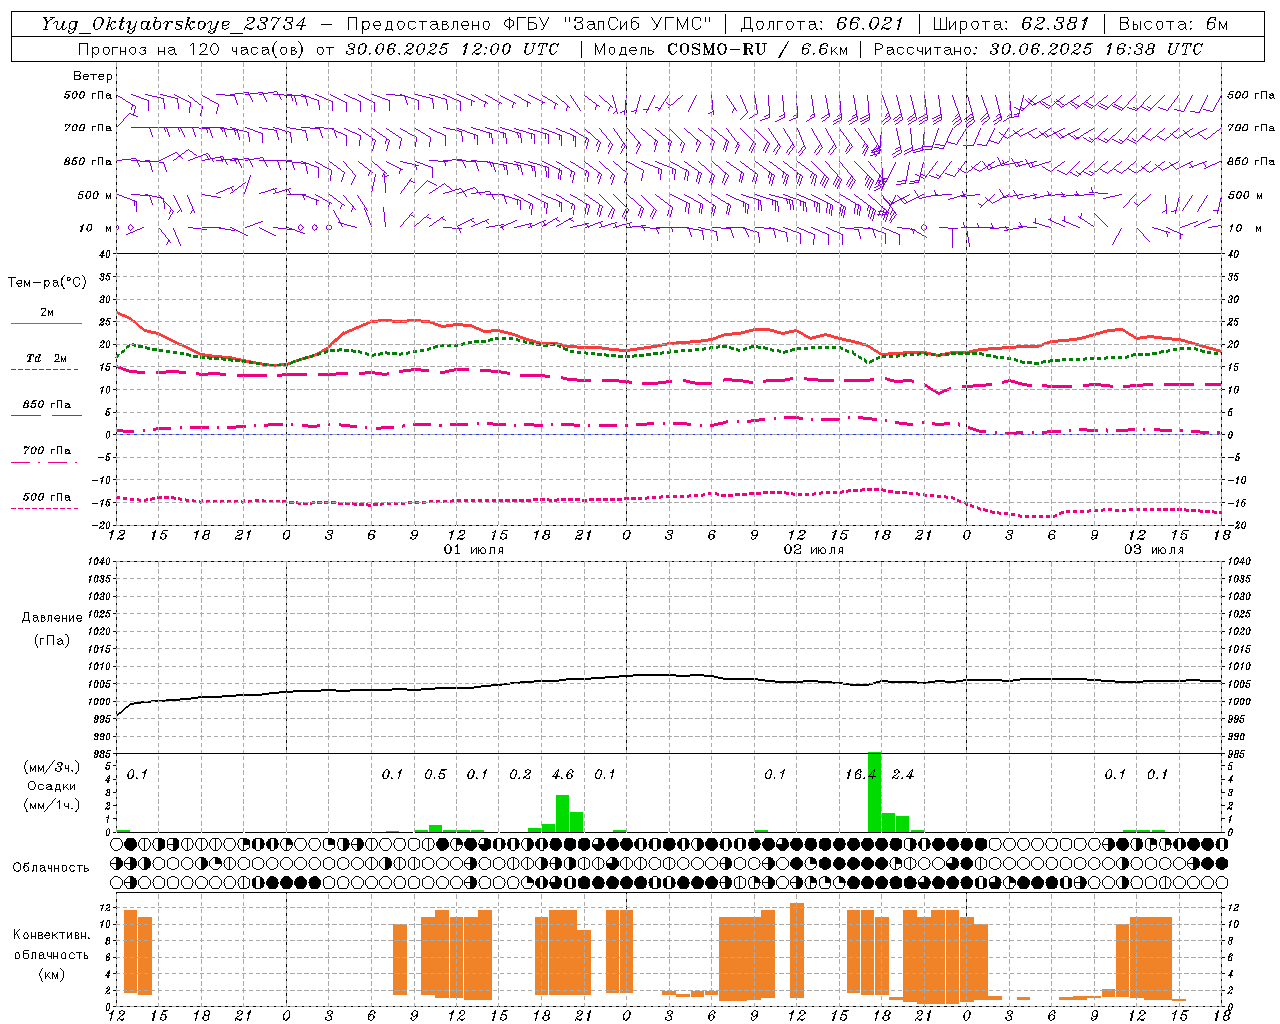The width and height of the screenshot is (1280, 1024).
Task: Click 'Прогноз на 120 часа(ов)' forecast text
Action: (192, 49)
